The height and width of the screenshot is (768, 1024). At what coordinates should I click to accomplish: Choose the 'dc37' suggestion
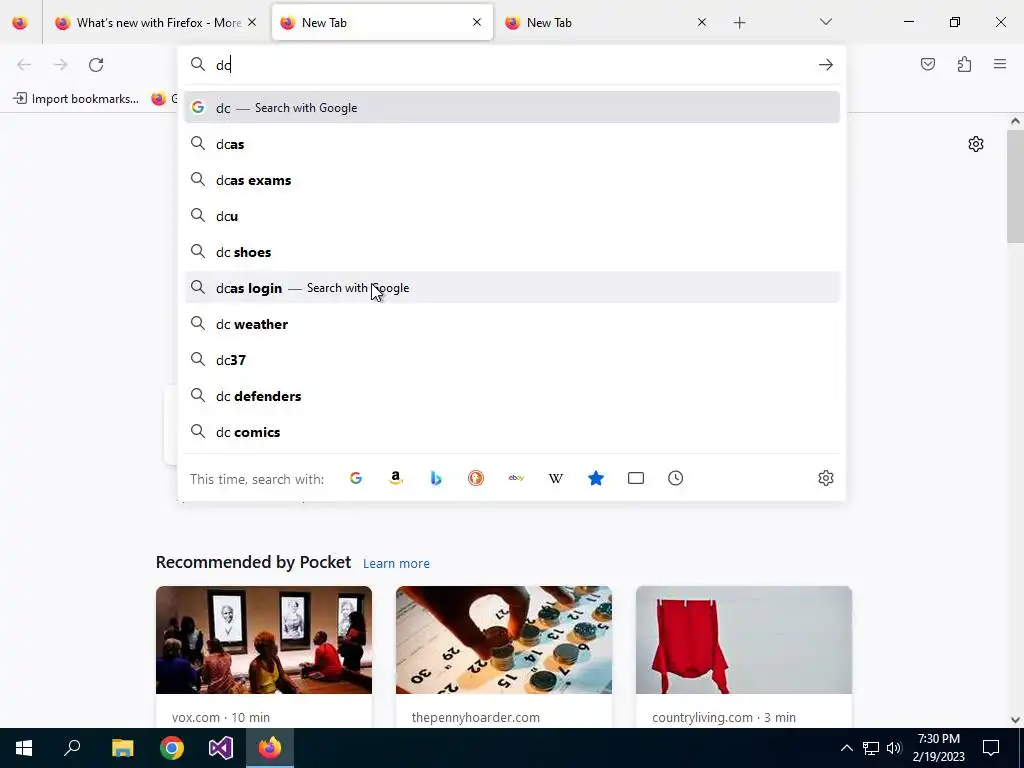click(511, 360)
